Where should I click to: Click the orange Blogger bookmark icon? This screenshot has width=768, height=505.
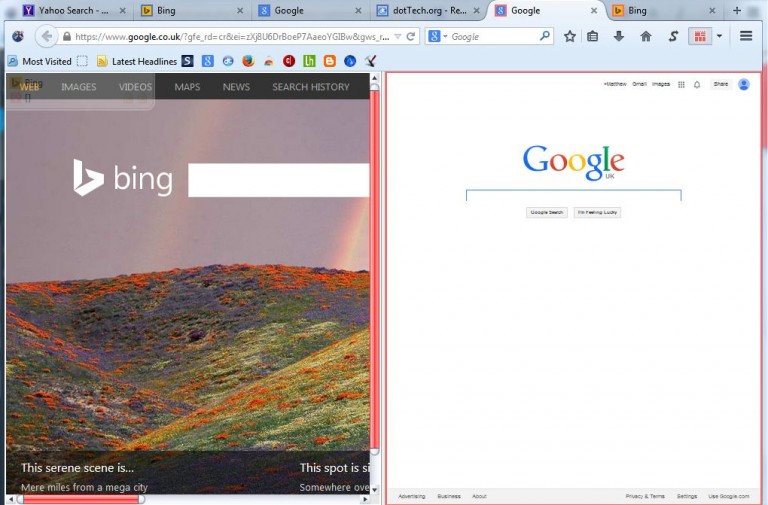tap(330, 61)
